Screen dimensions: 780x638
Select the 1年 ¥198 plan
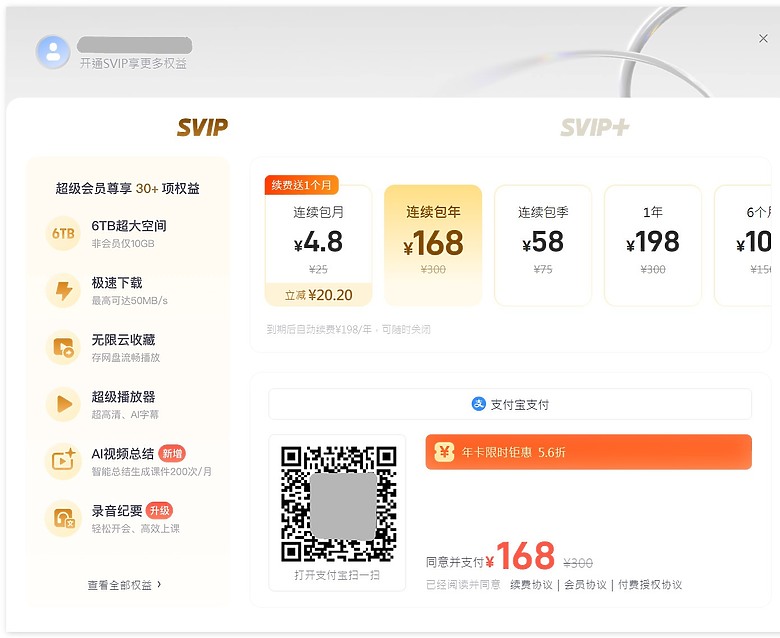tap(653, 246)
